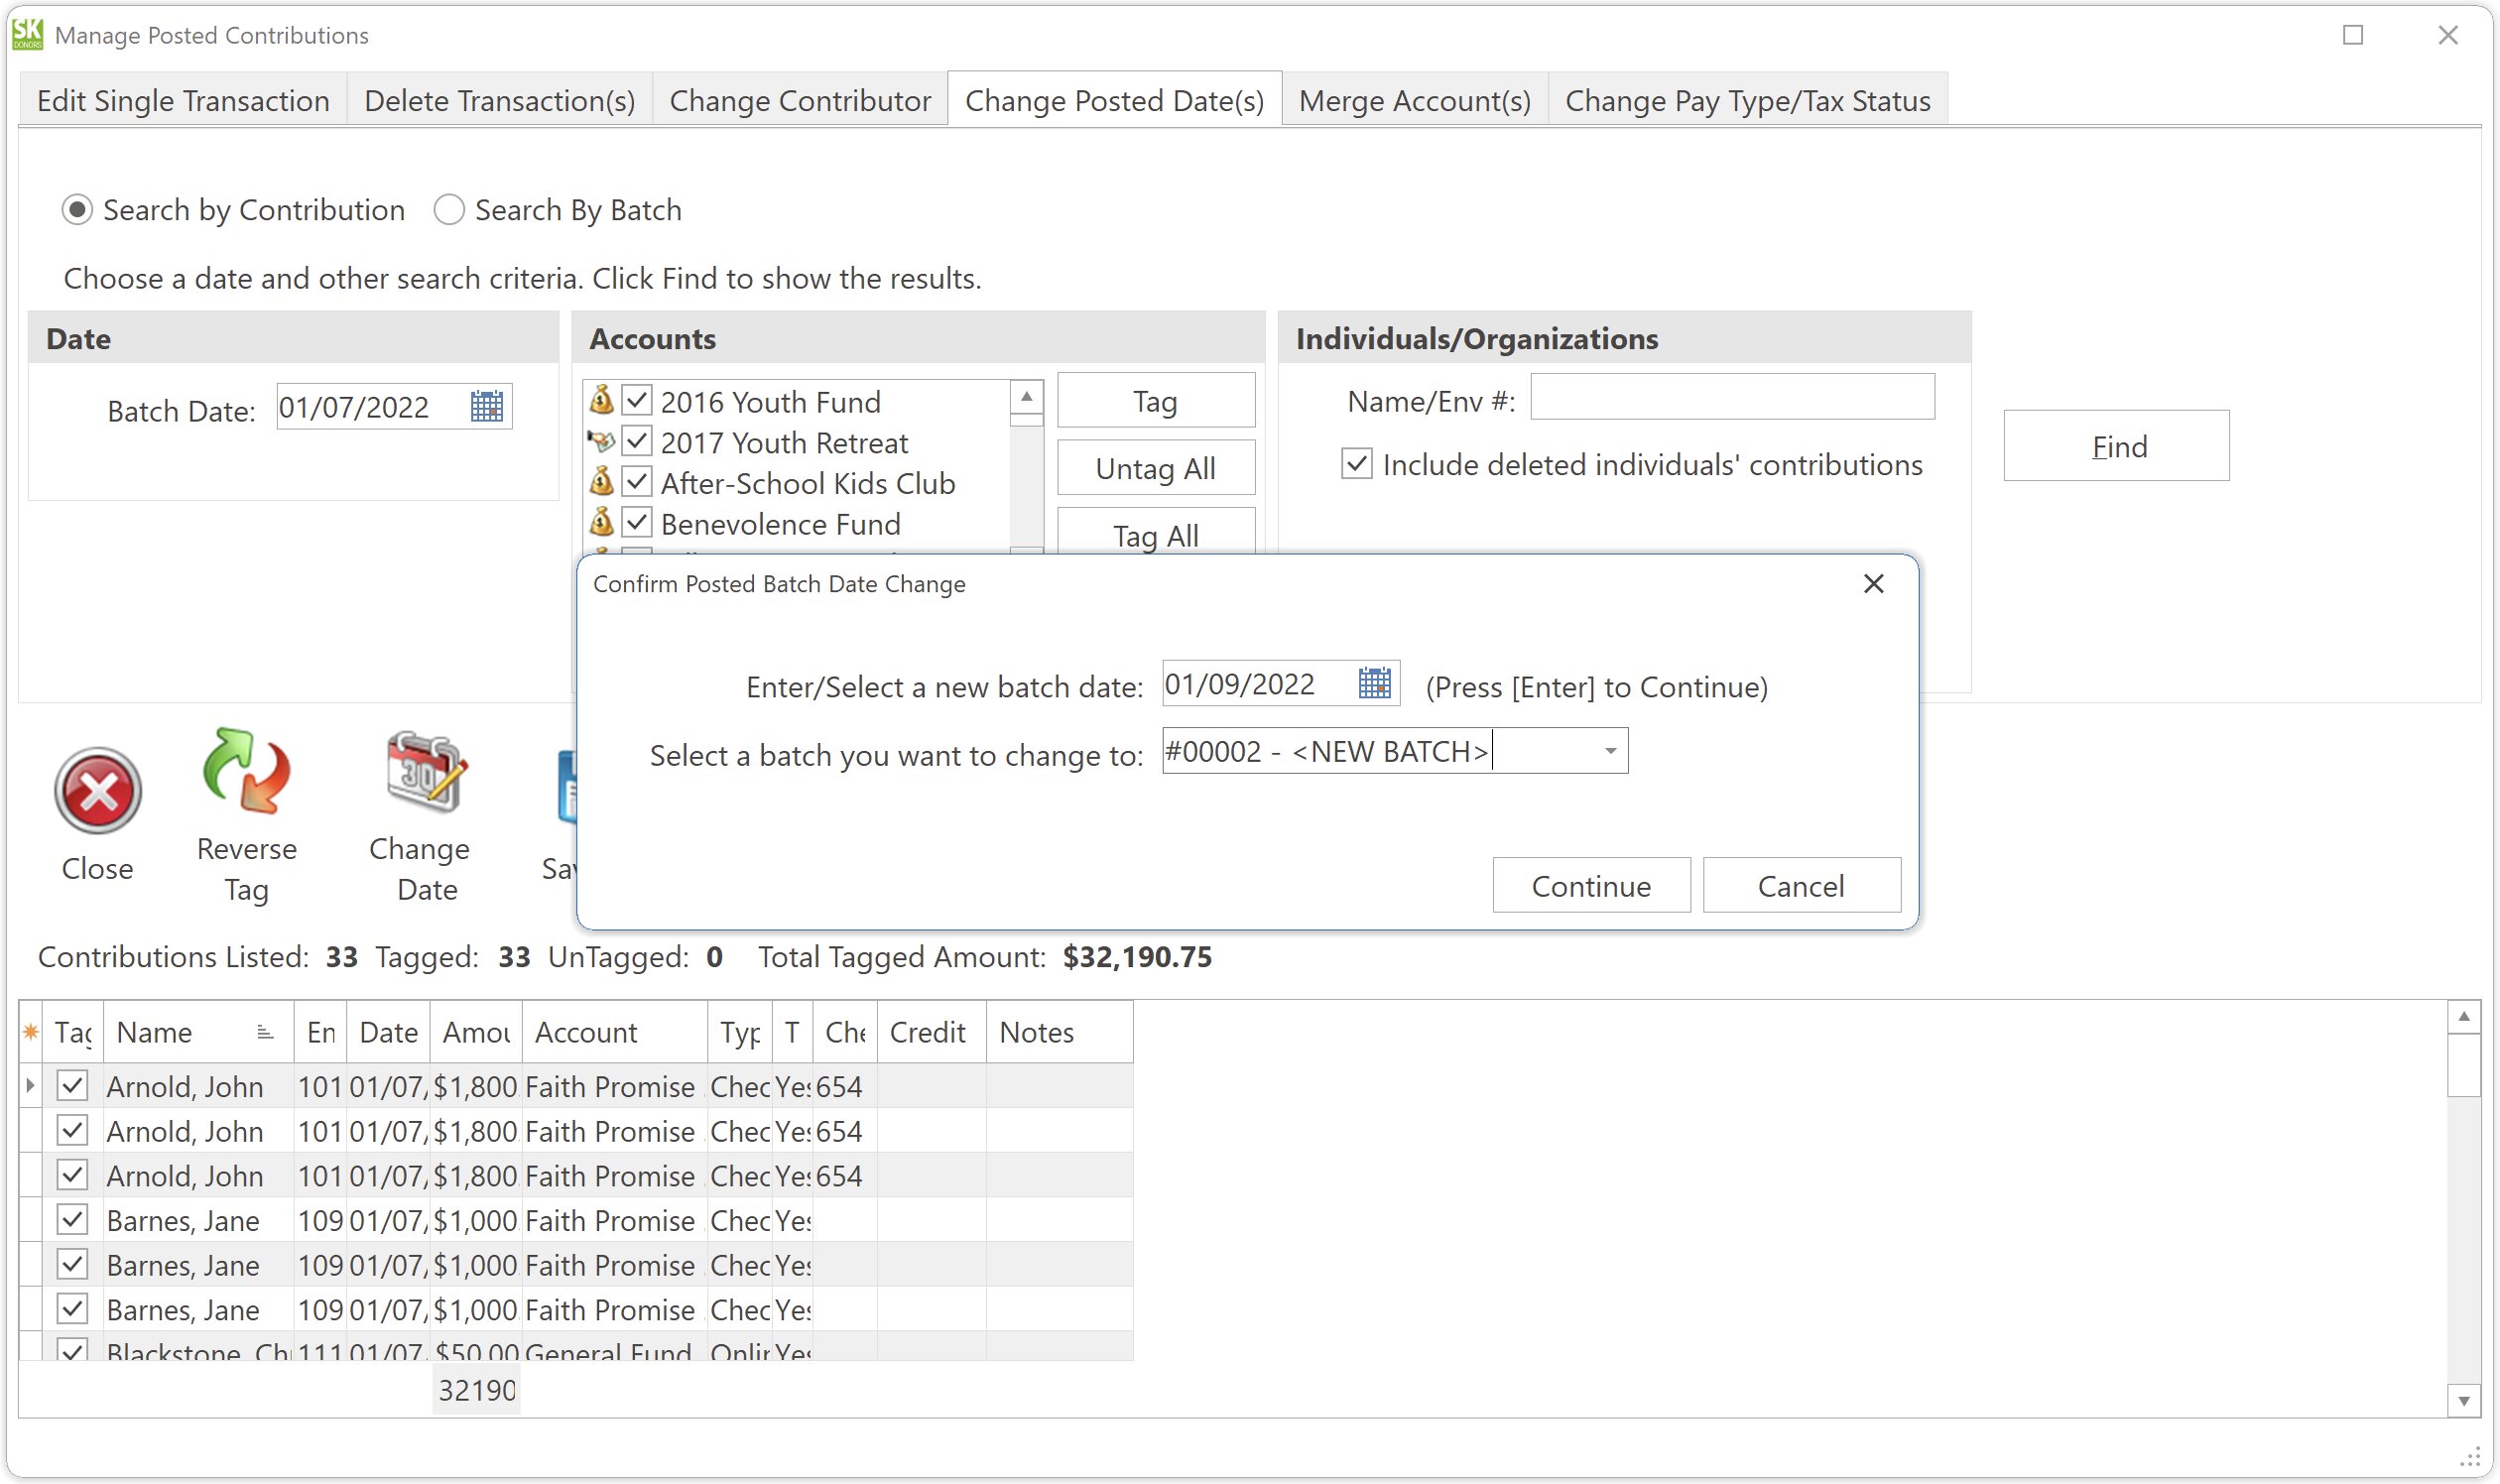Screen dimensions: 2500x1484
Task: Click the red Close toolbar icon
Action: point(97,792)
